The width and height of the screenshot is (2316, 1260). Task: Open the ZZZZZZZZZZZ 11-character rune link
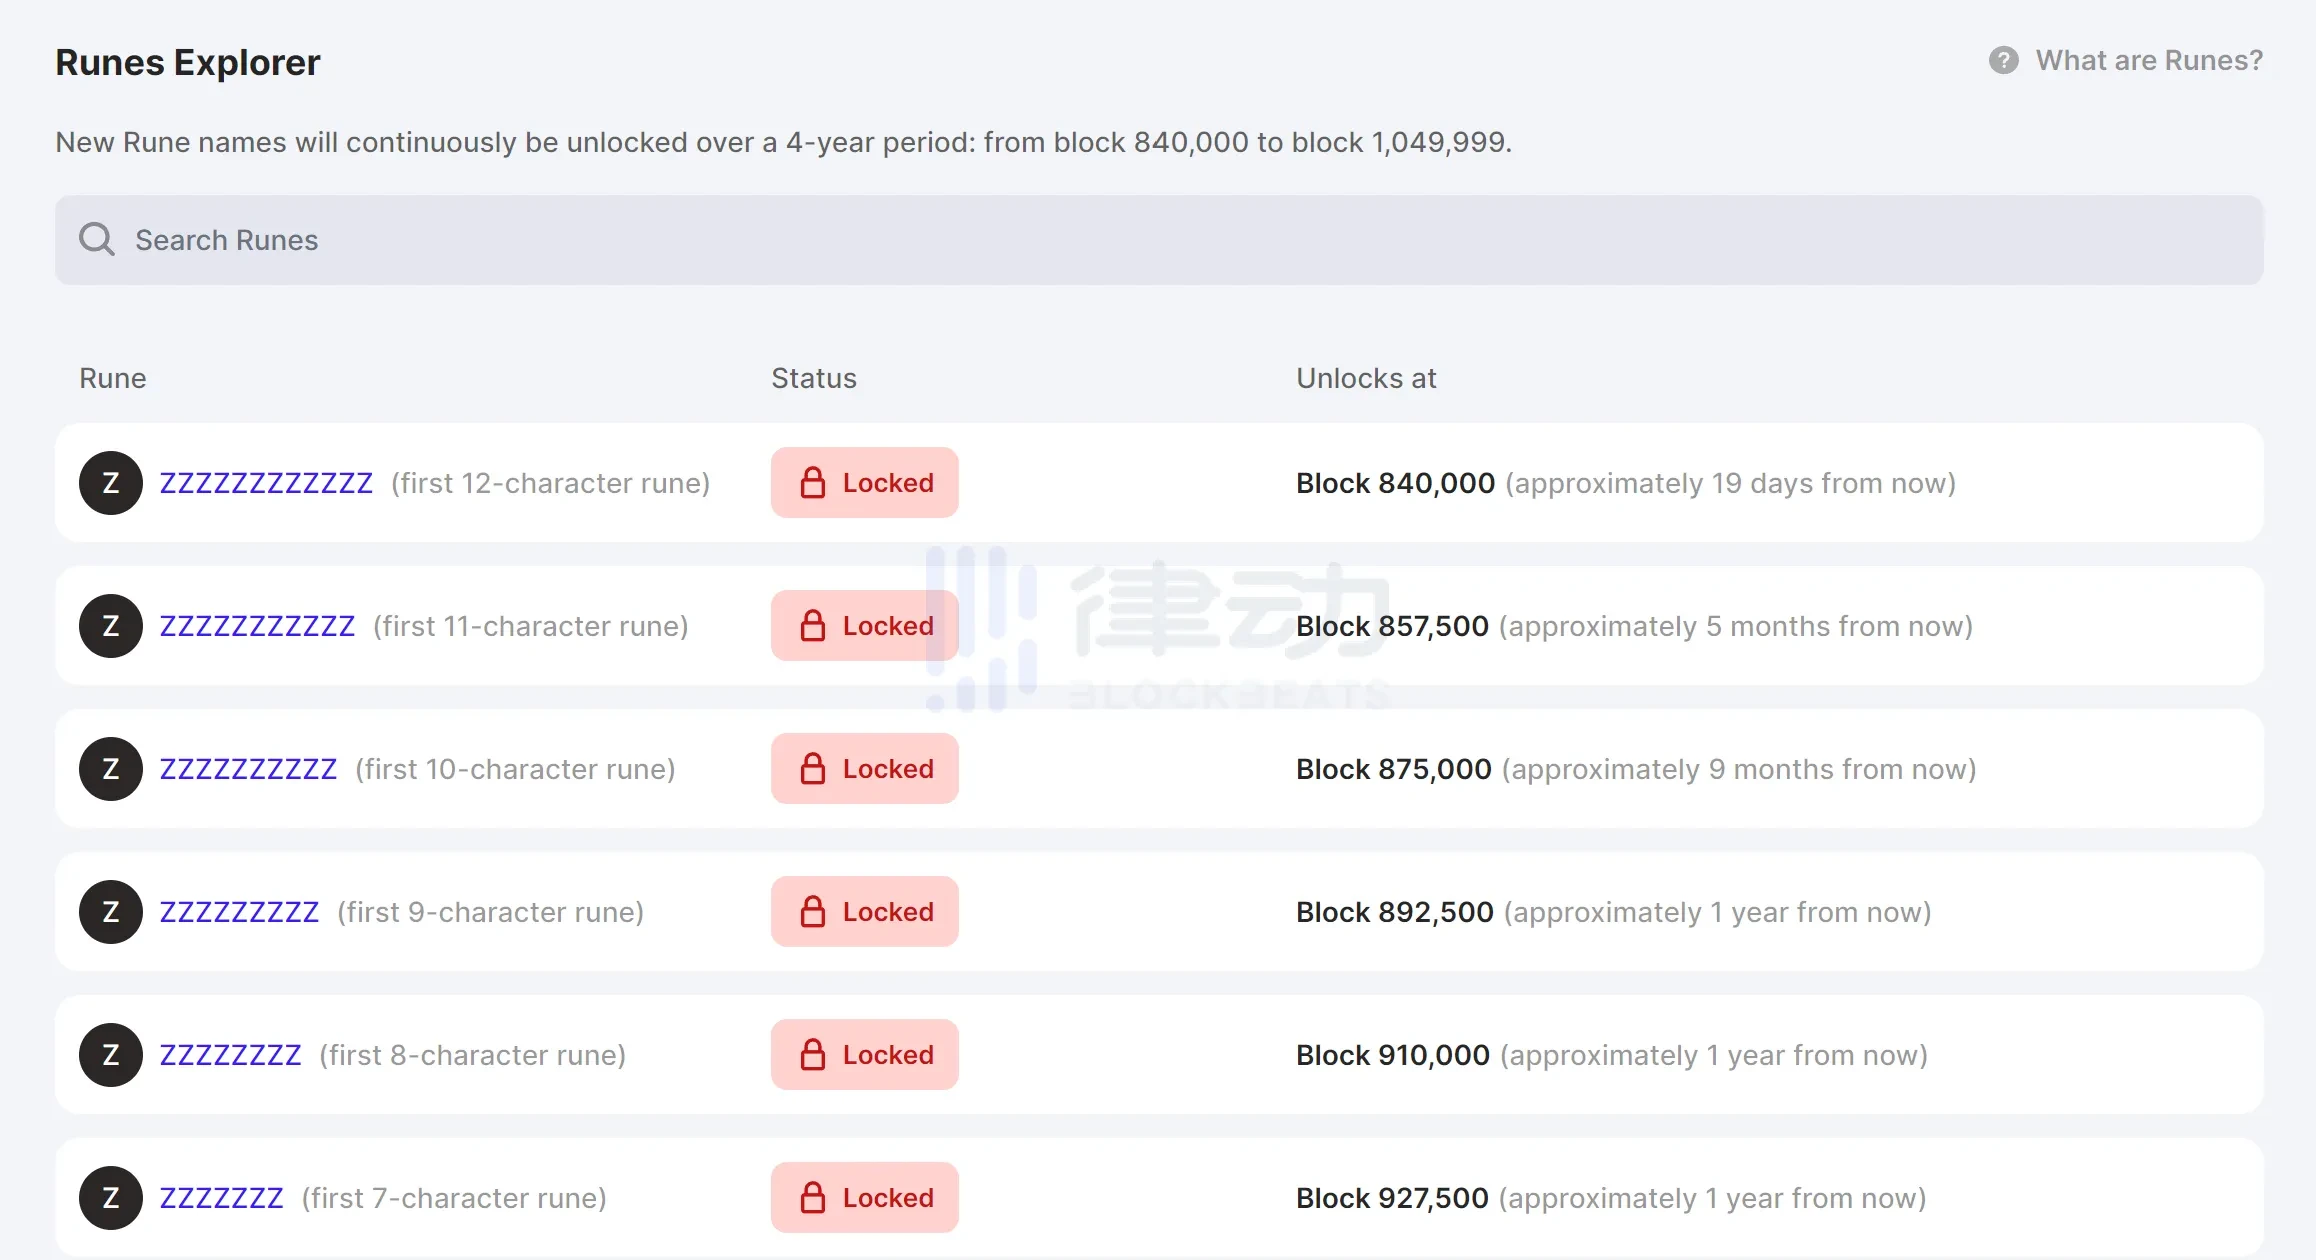coord(257,626)
